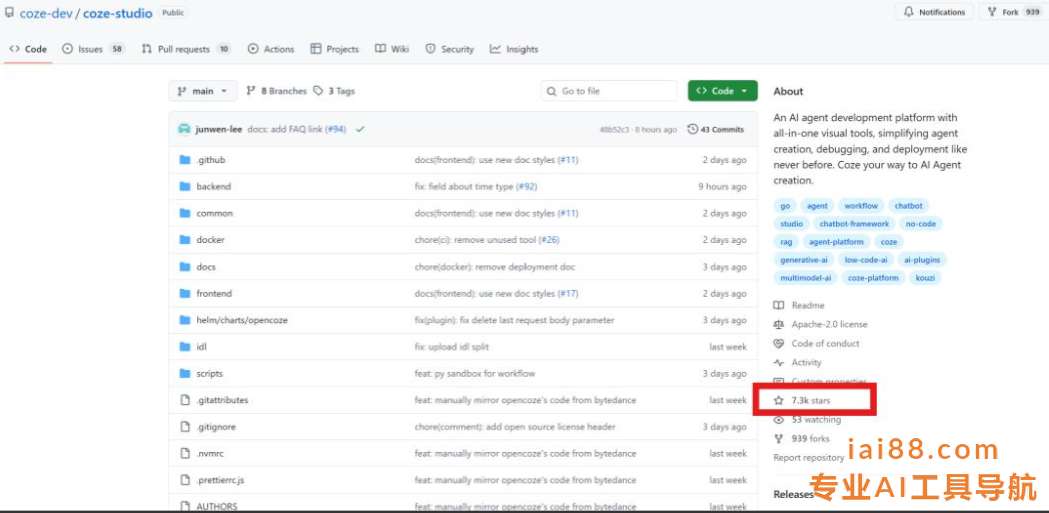Open the Security tab
Image resolution: width=1049 pixels, height=513 pixels.
(x=450, y=49)
